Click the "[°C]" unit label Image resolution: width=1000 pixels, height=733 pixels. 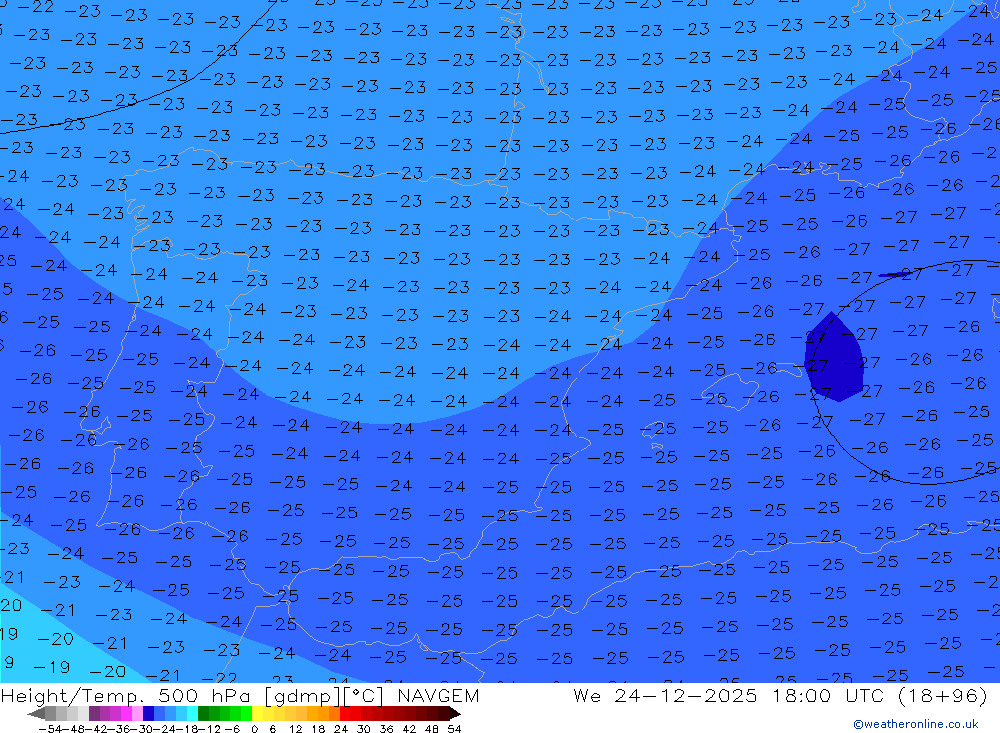[x=363, y=696]
